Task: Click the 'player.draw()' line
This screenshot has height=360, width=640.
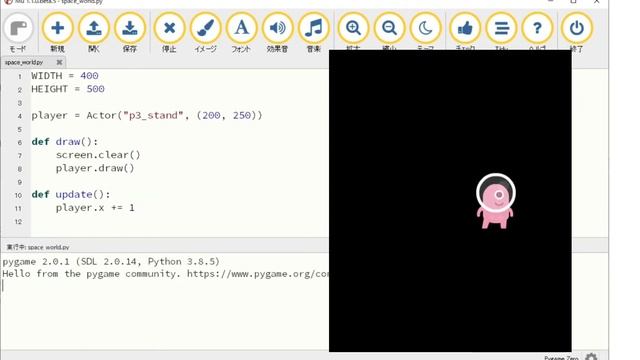Action: point(95,168)
